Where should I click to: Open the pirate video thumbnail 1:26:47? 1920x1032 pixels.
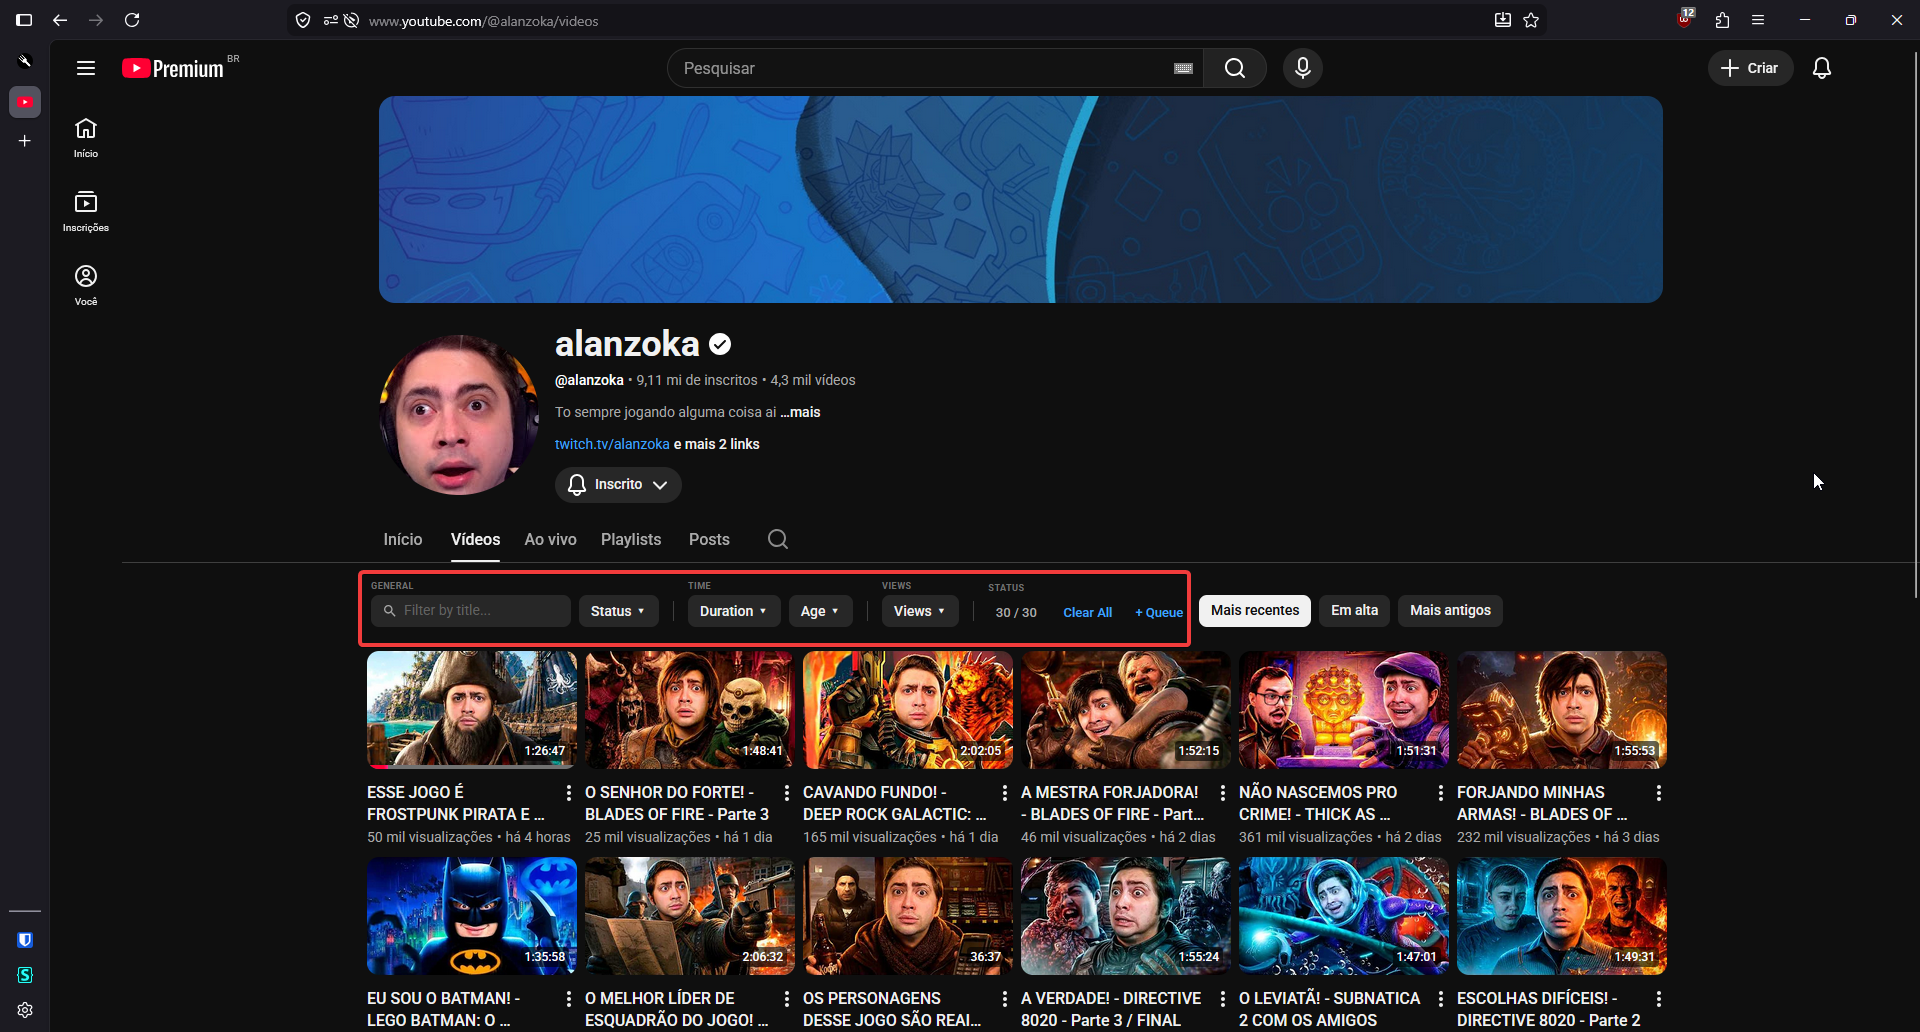(x=472, y=710)
